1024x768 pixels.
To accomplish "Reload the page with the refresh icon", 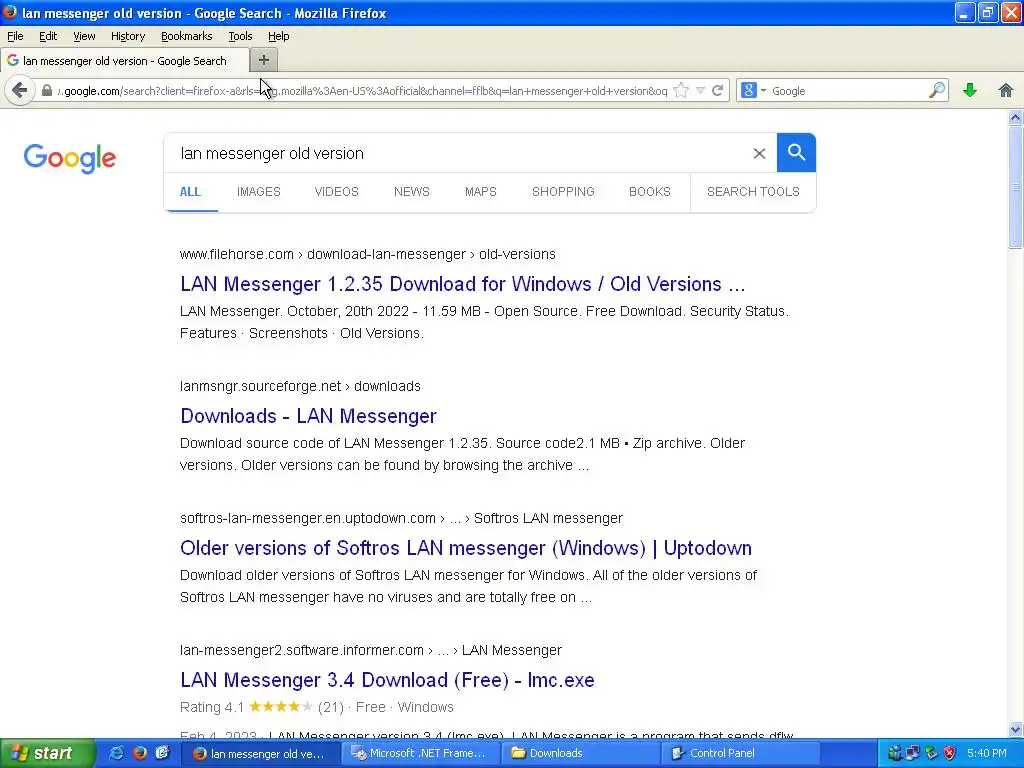I will (717, 91).
